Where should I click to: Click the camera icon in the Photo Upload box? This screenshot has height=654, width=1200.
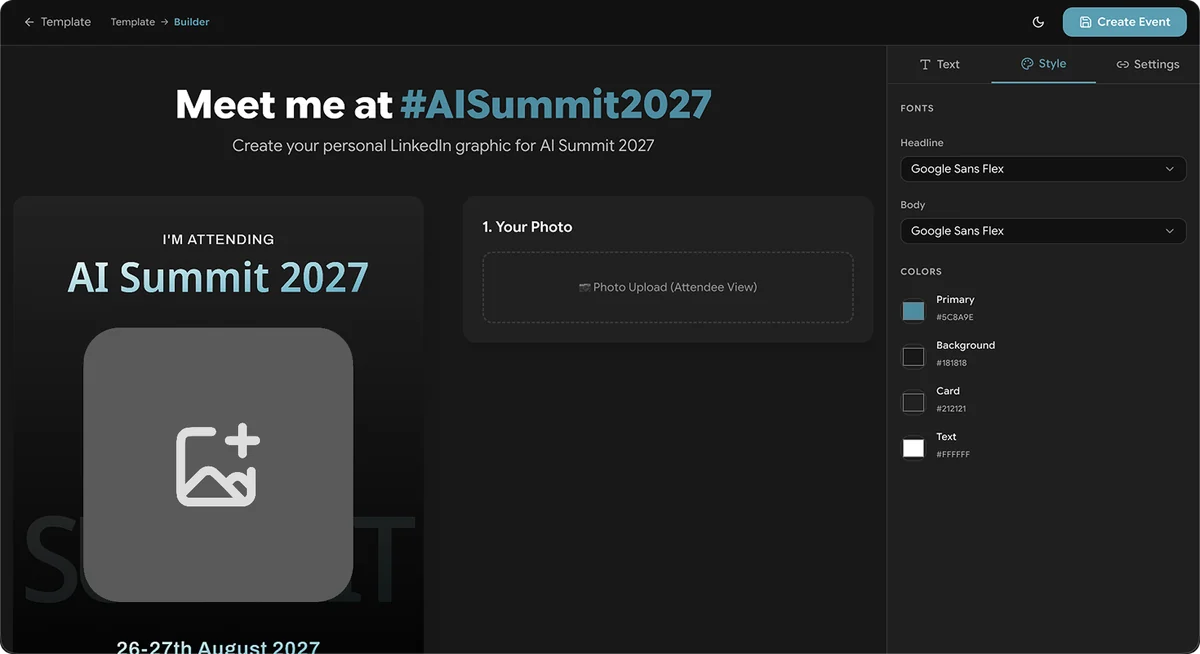(x=585, y=287)
